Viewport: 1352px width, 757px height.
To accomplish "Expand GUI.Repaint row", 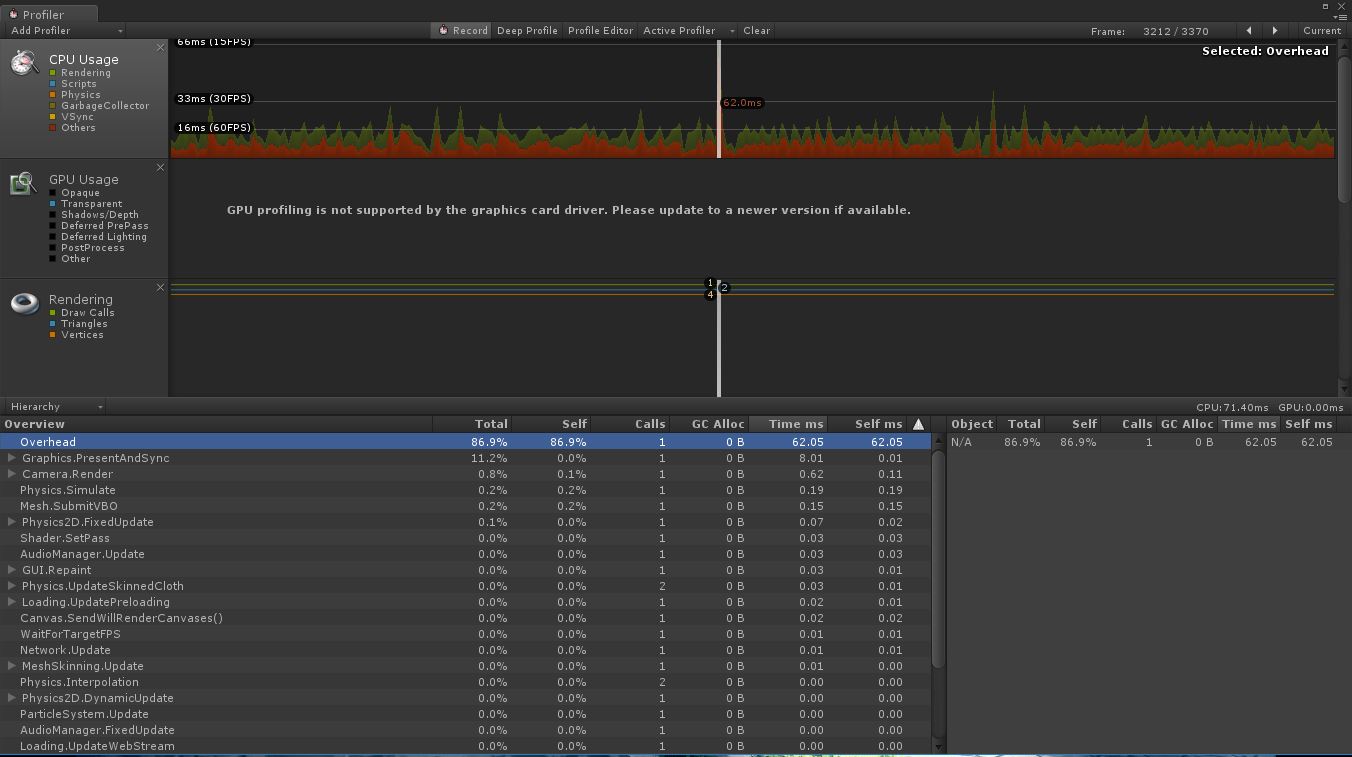I will [x=12, y=570].
